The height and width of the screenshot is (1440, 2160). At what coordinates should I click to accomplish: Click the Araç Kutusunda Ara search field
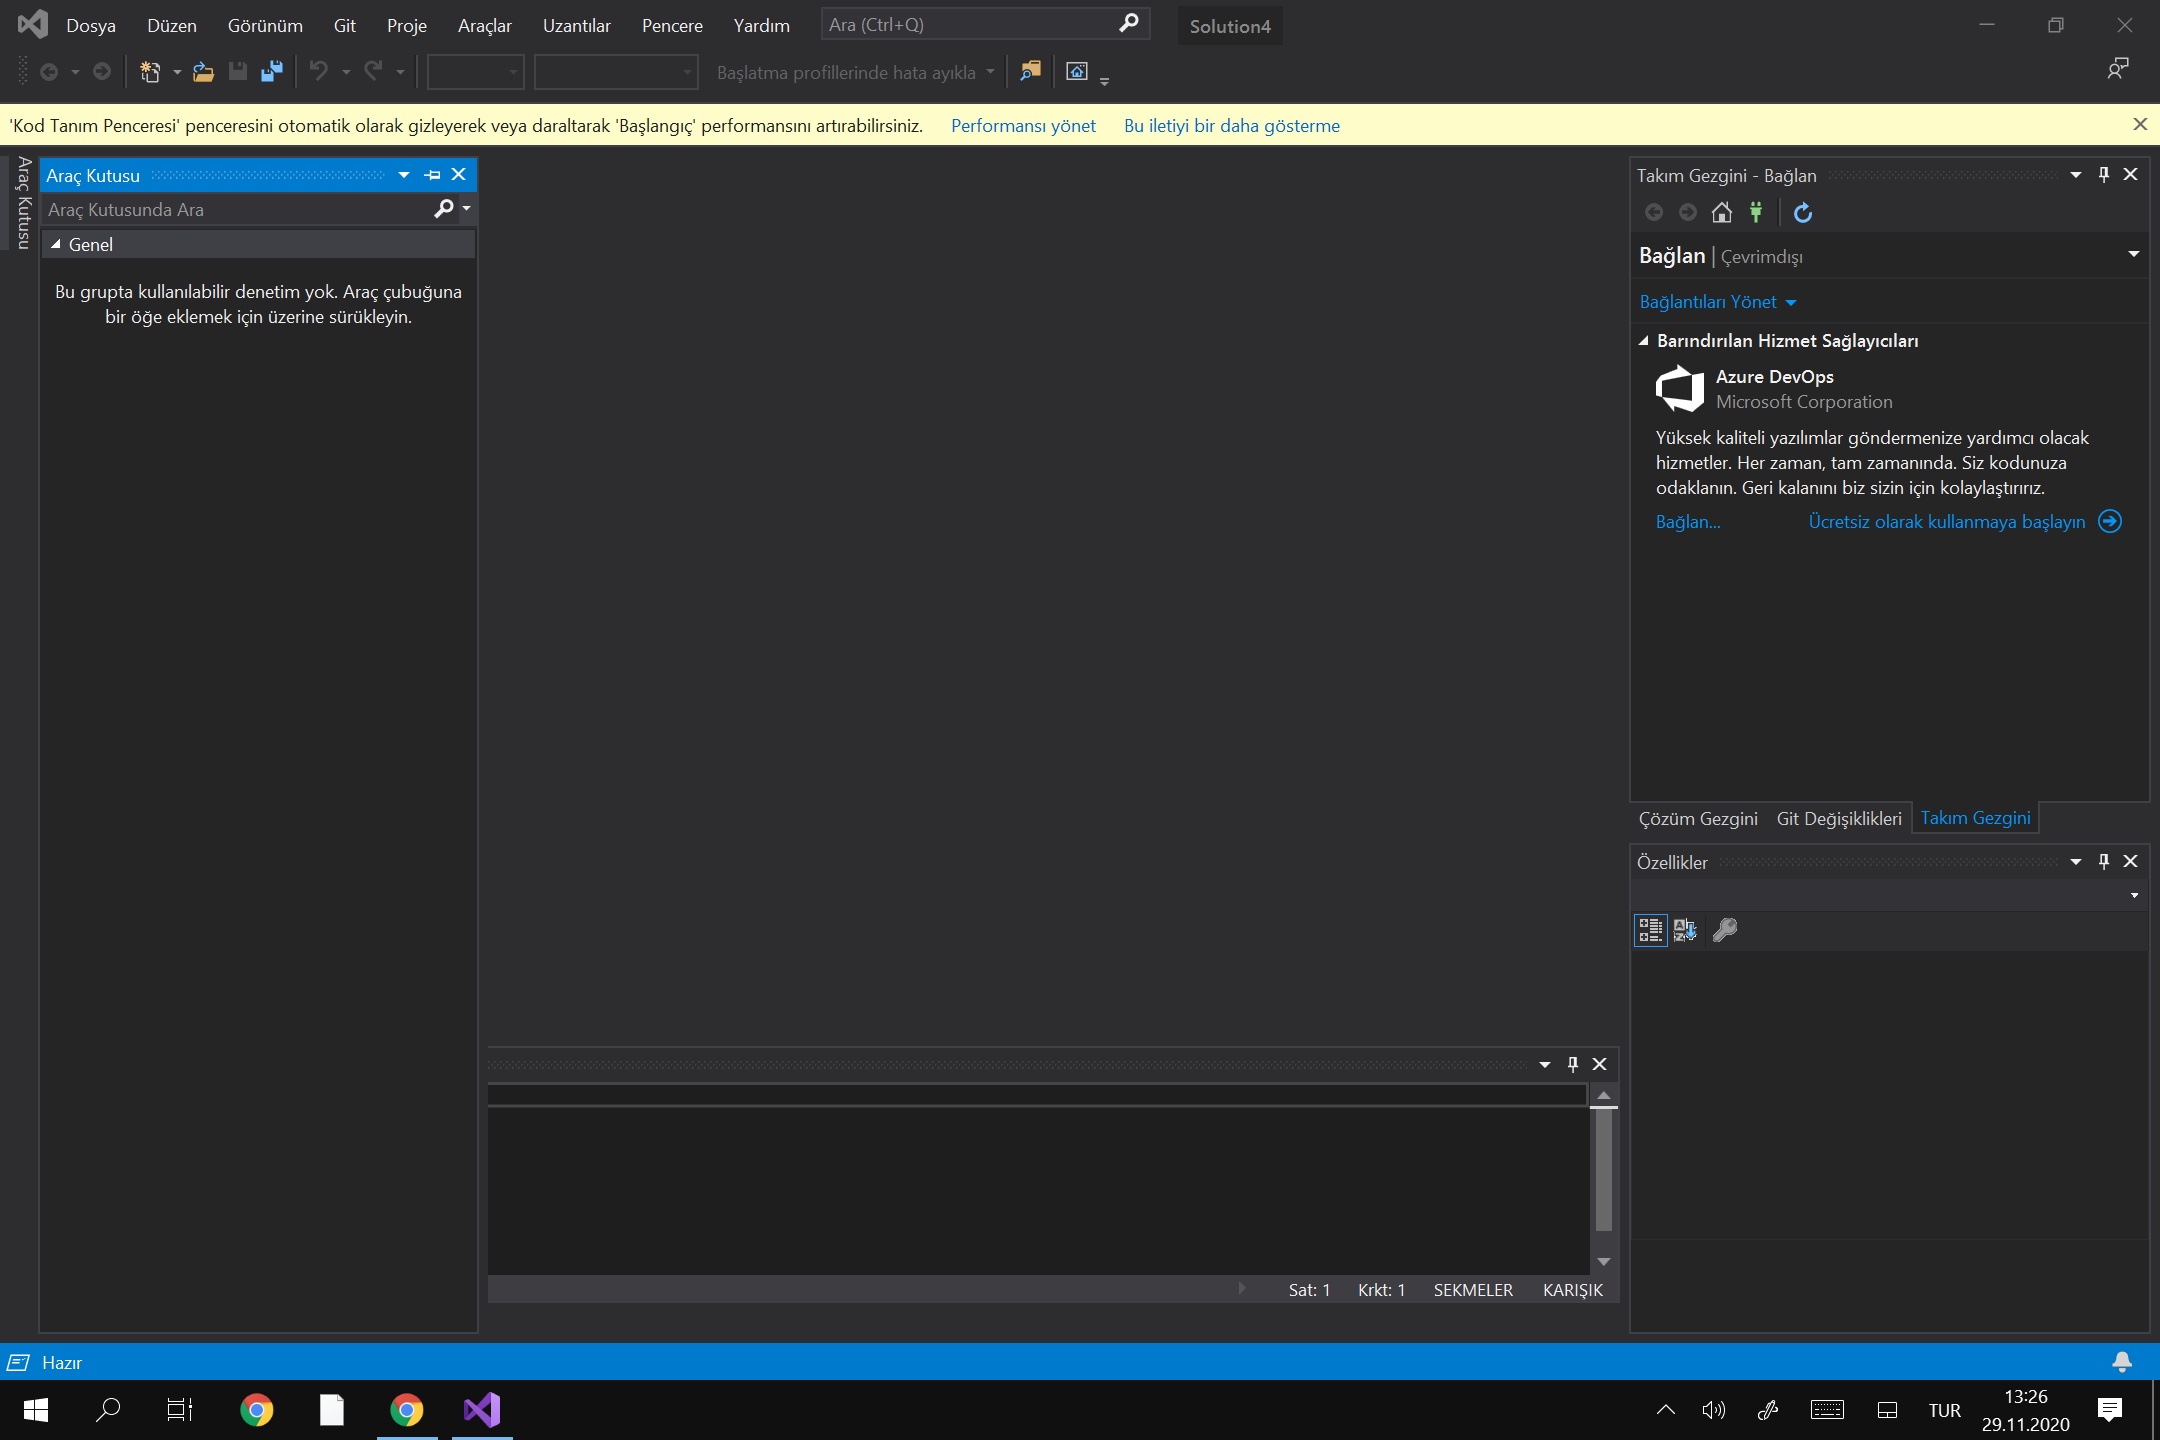(x=238, y=209)
